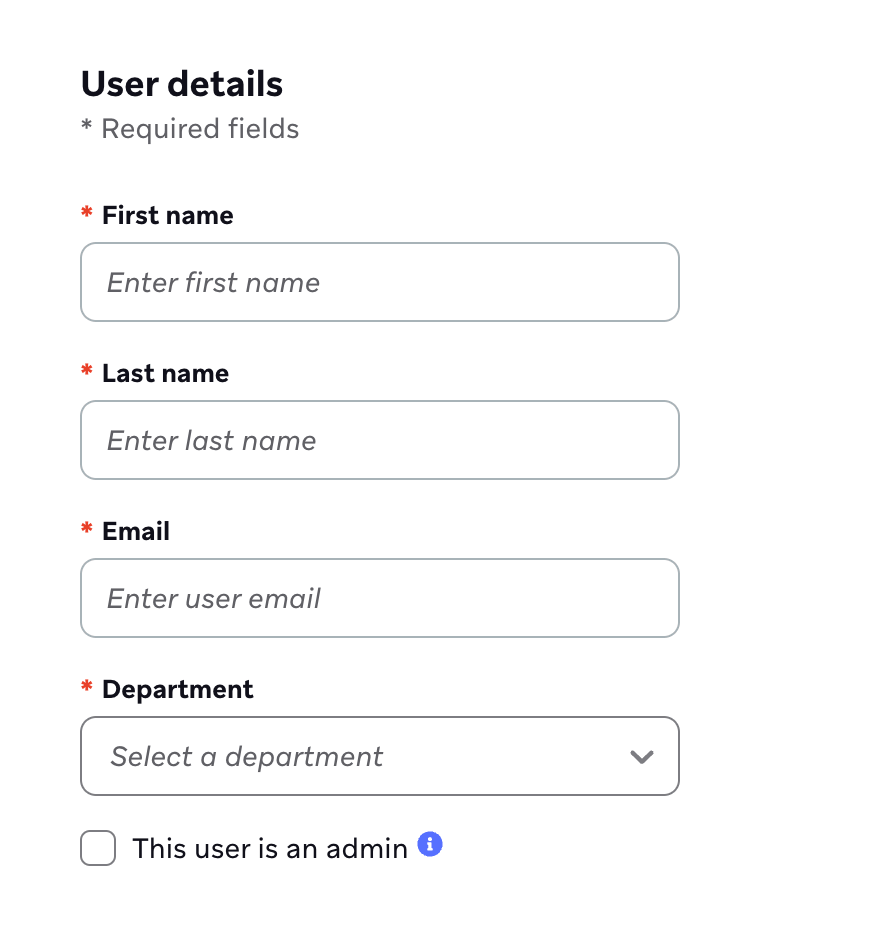Click the red asterisk beside Department
Image resolution: width=874 pixels, height=942 pixels.
tap(87, 688)
